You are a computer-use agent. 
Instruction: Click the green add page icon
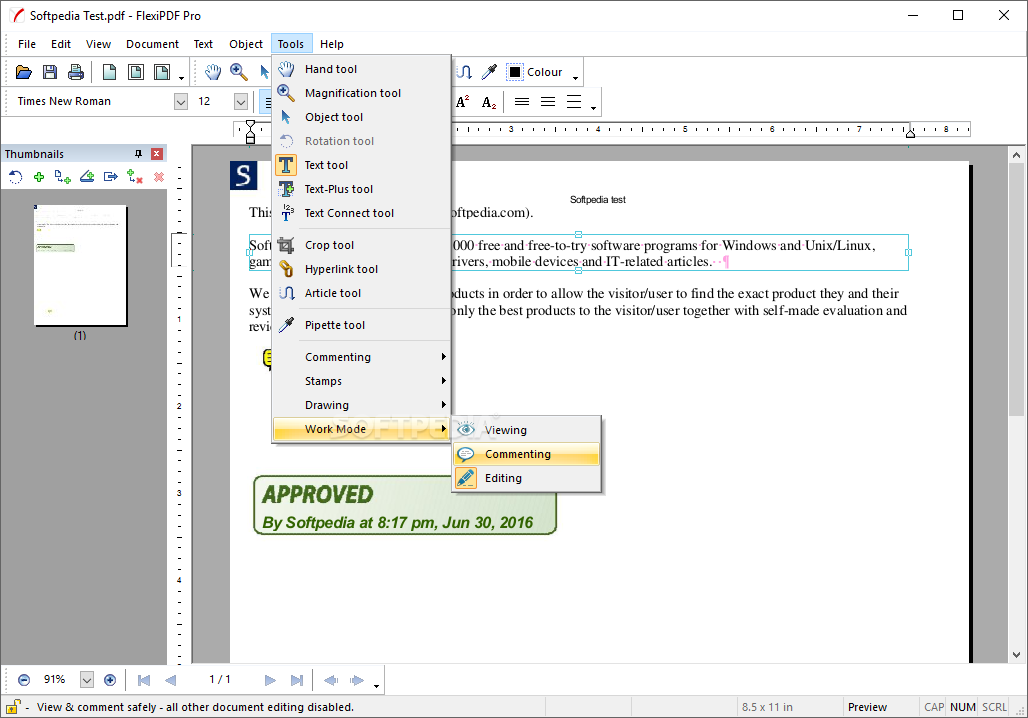click(x=39, y=177)
